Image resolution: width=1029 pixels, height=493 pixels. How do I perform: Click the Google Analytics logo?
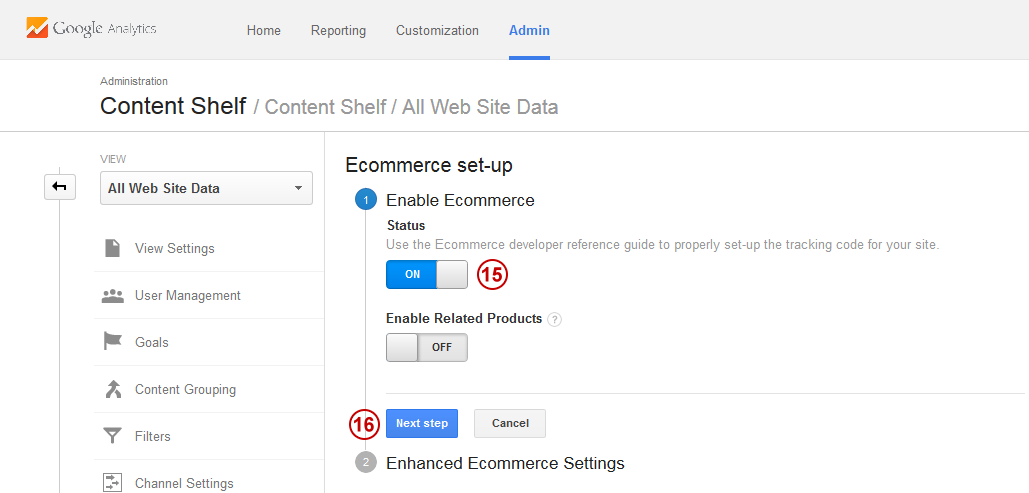click(x=91, y=28)
